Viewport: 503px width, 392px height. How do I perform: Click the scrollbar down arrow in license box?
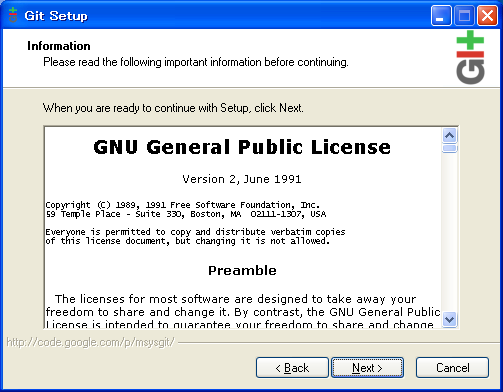(449, 319)
